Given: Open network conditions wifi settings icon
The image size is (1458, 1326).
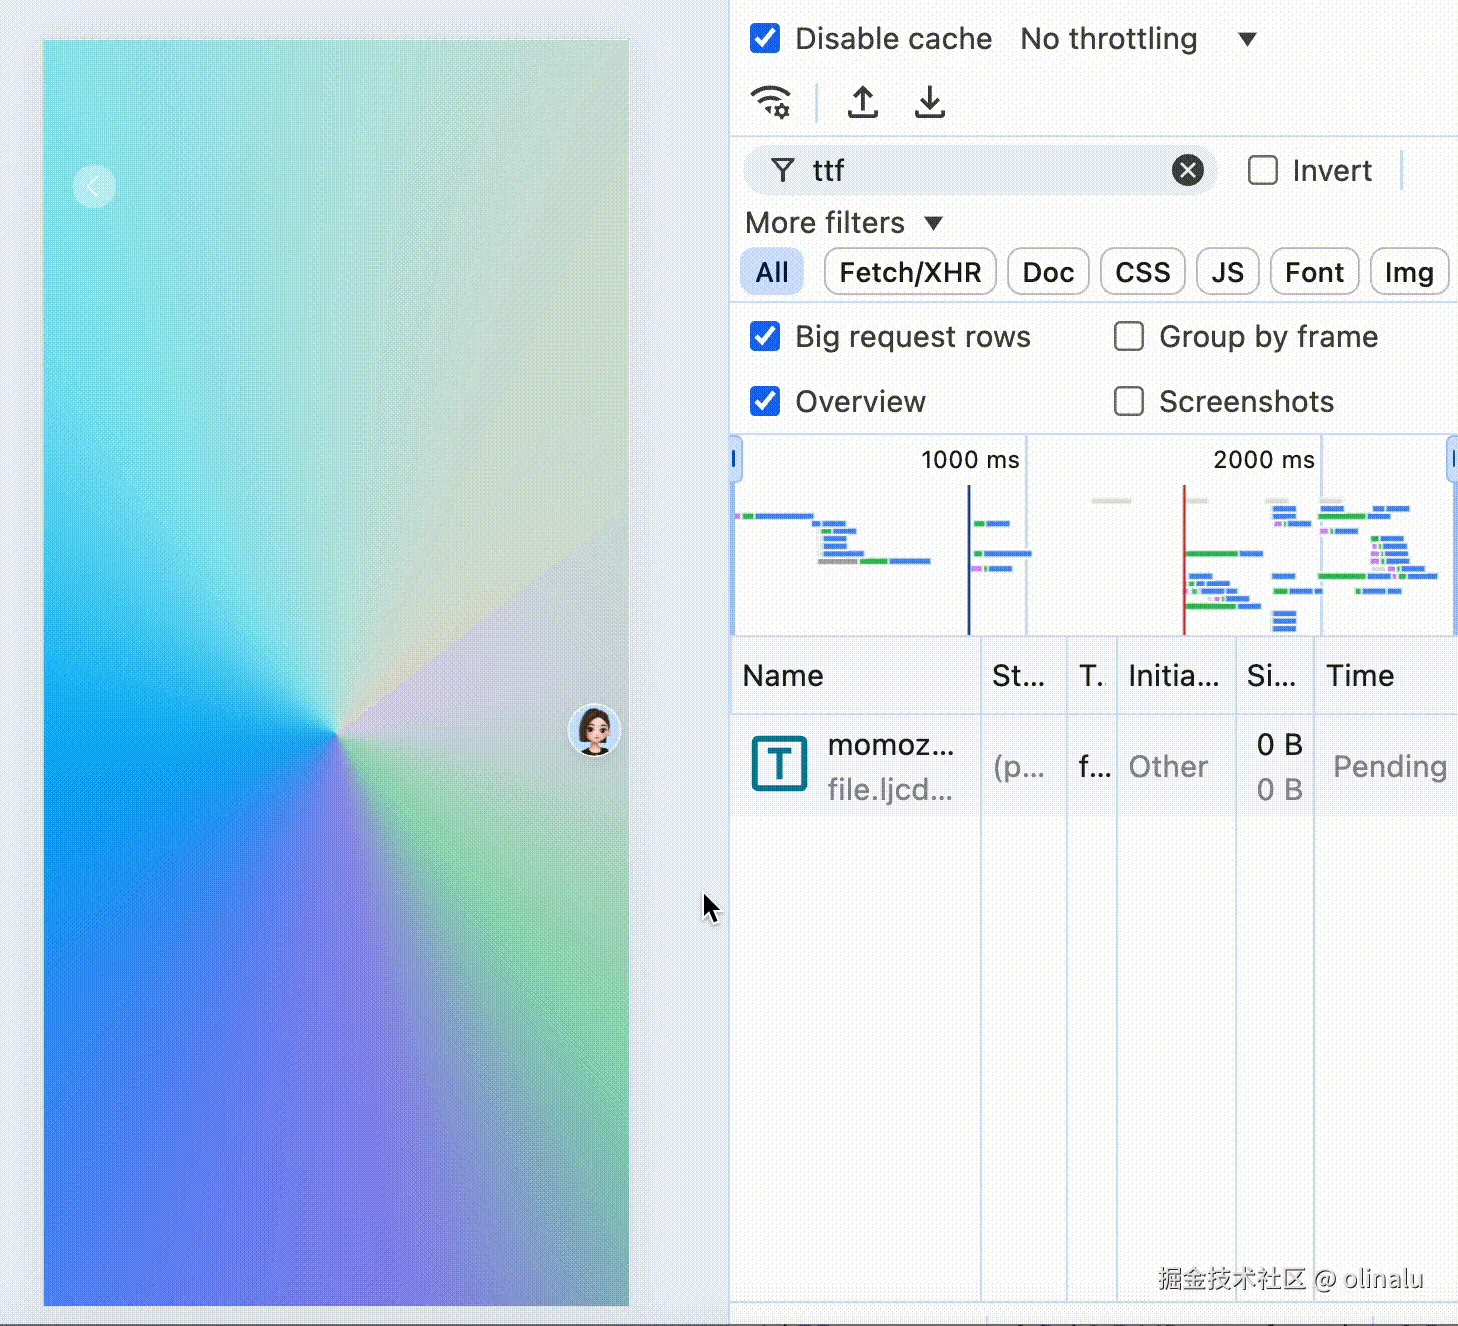Looking at the screenshot, I should [x=771, y=102].
